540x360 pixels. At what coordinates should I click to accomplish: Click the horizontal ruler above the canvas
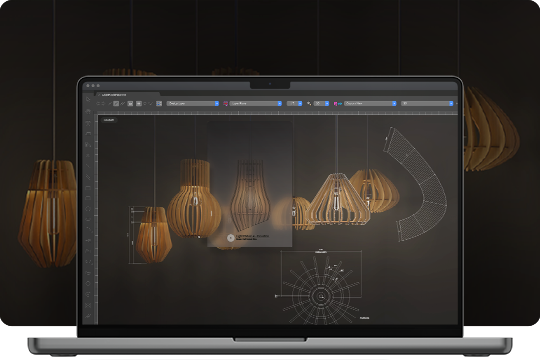coord(277,113)
